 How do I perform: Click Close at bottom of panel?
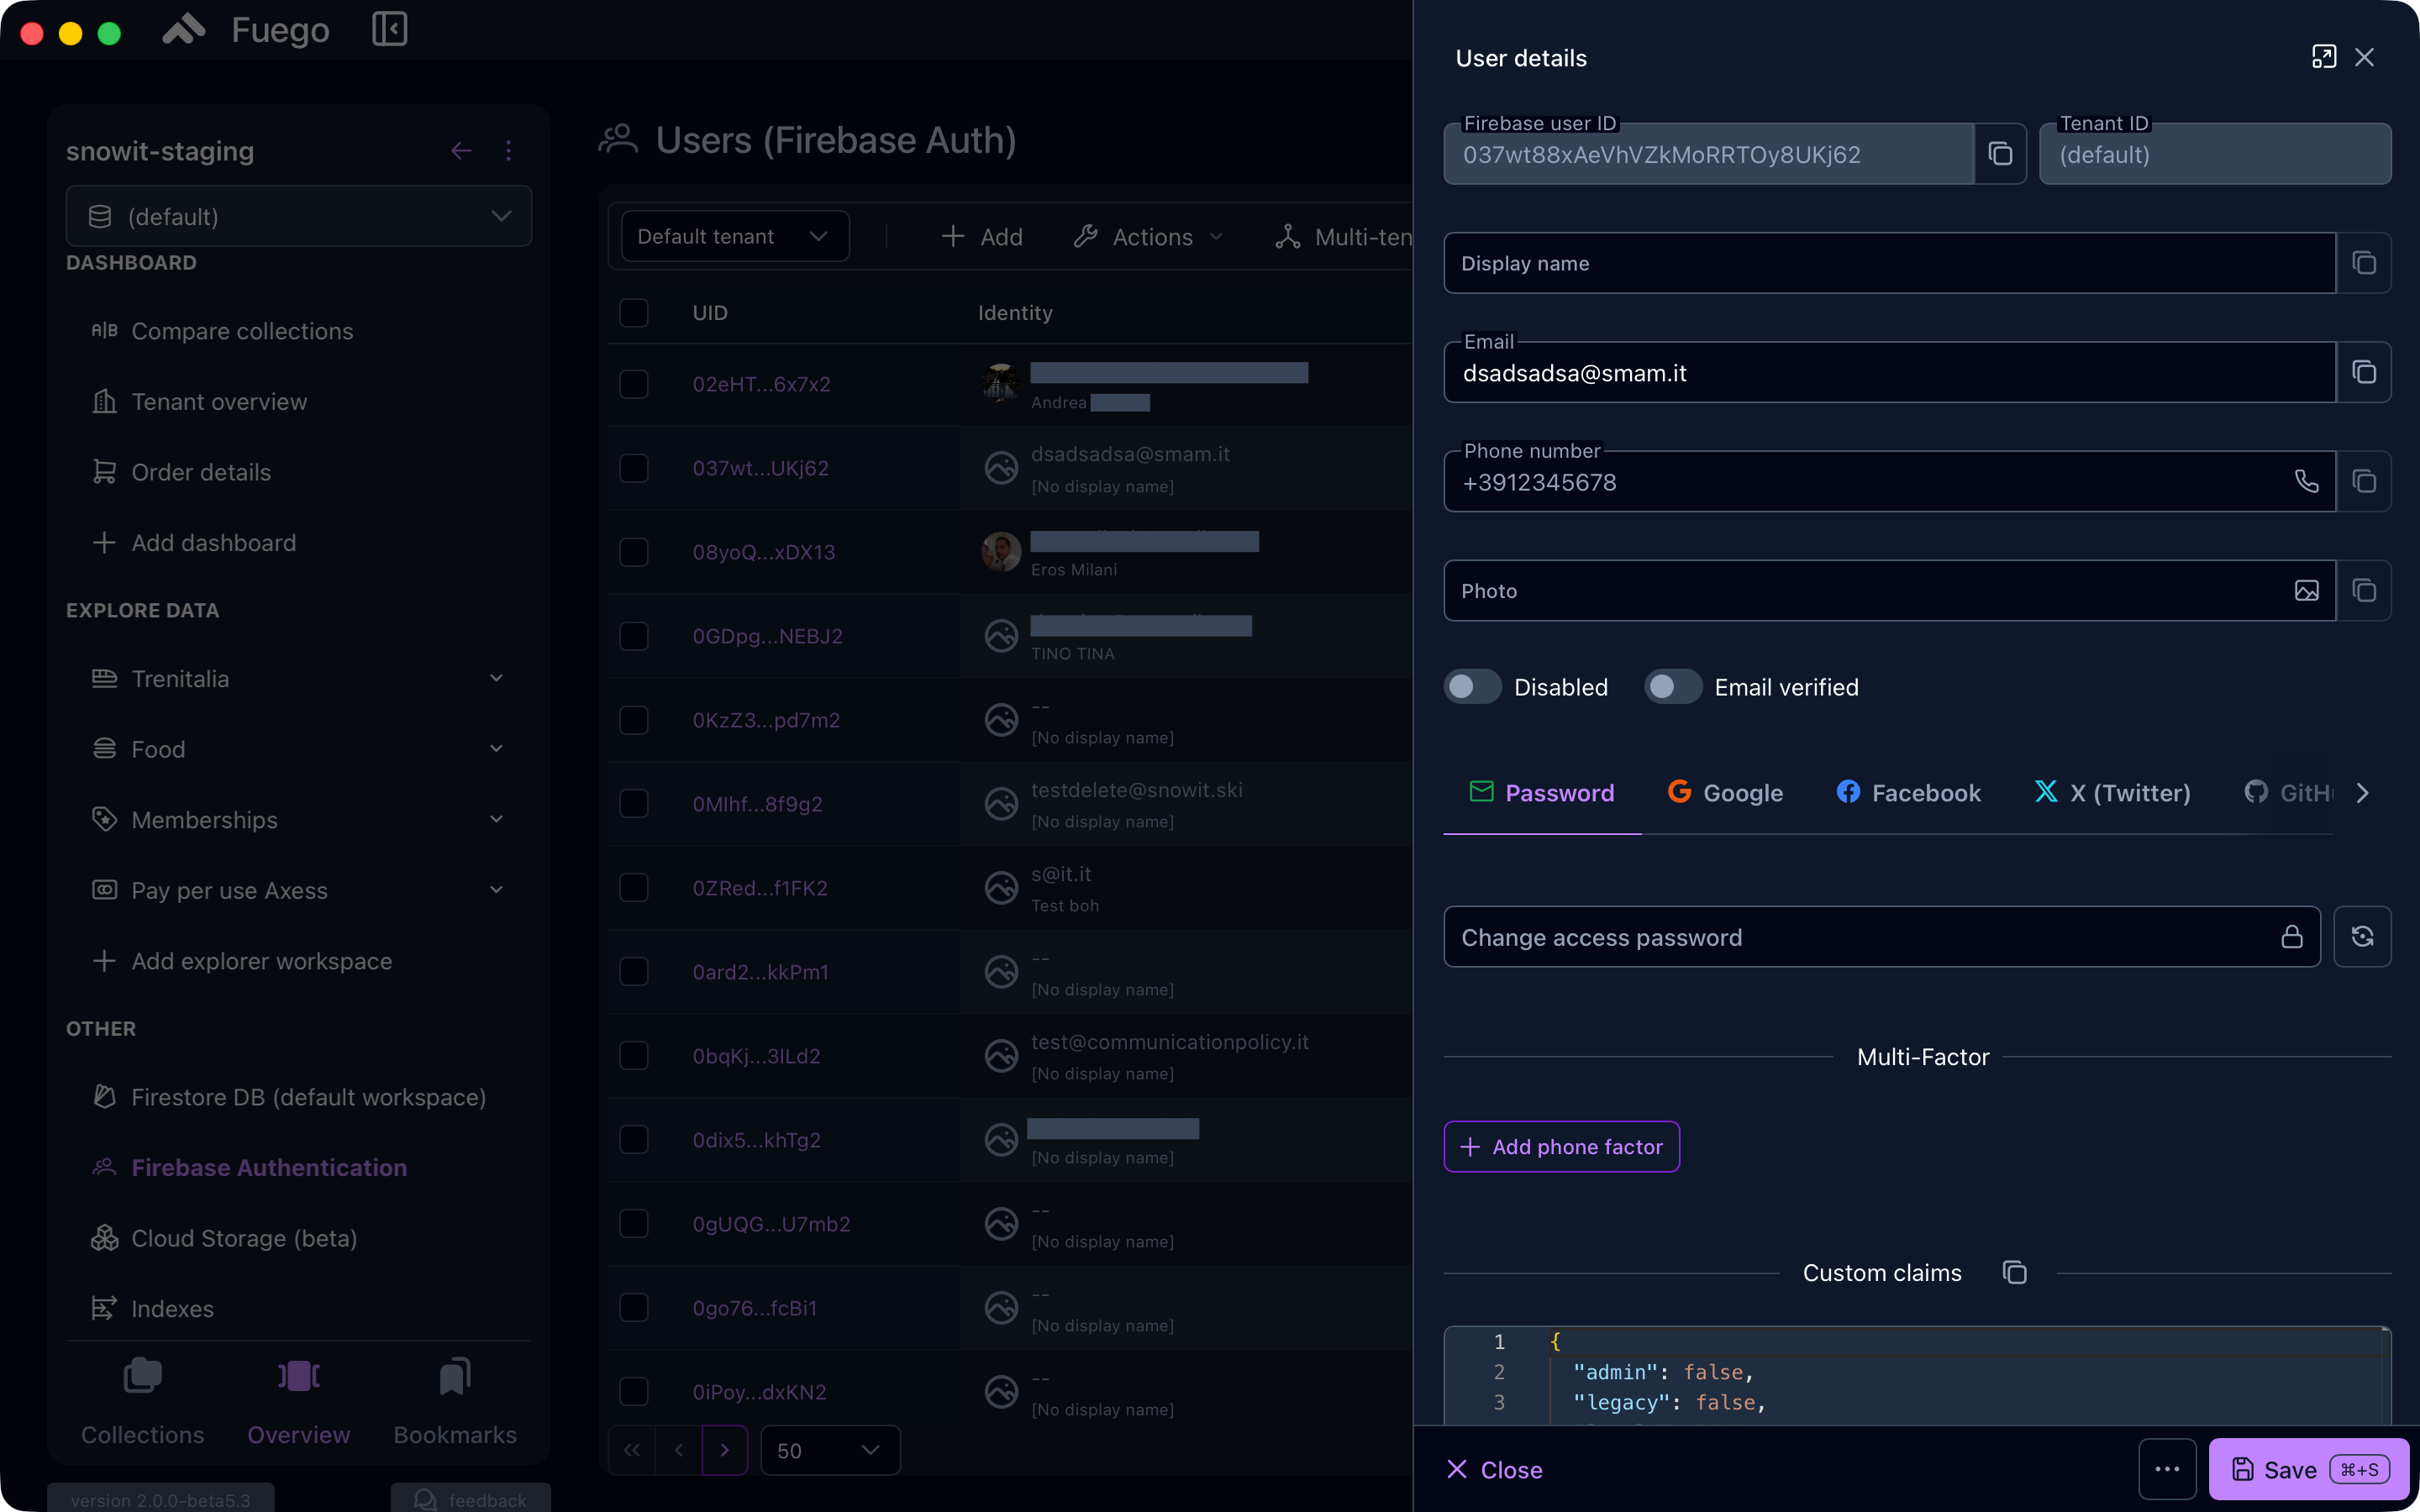(x=1495, y=1469)
